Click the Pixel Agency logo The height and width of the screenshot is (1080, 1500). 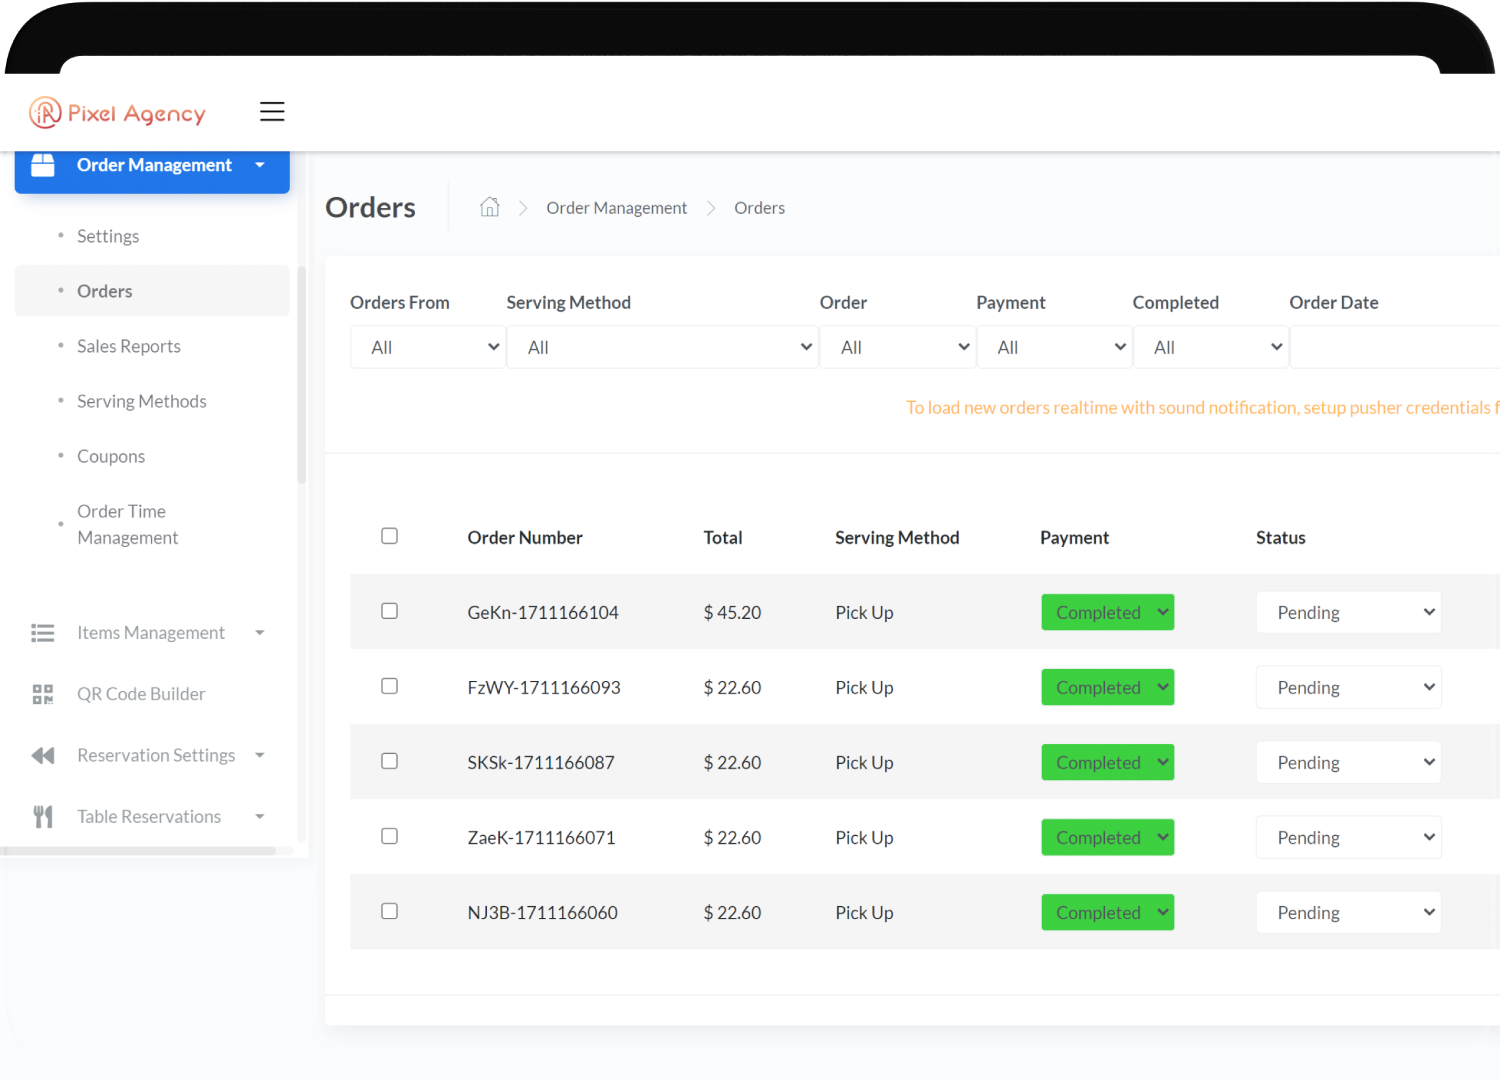[x=117, y=113]
